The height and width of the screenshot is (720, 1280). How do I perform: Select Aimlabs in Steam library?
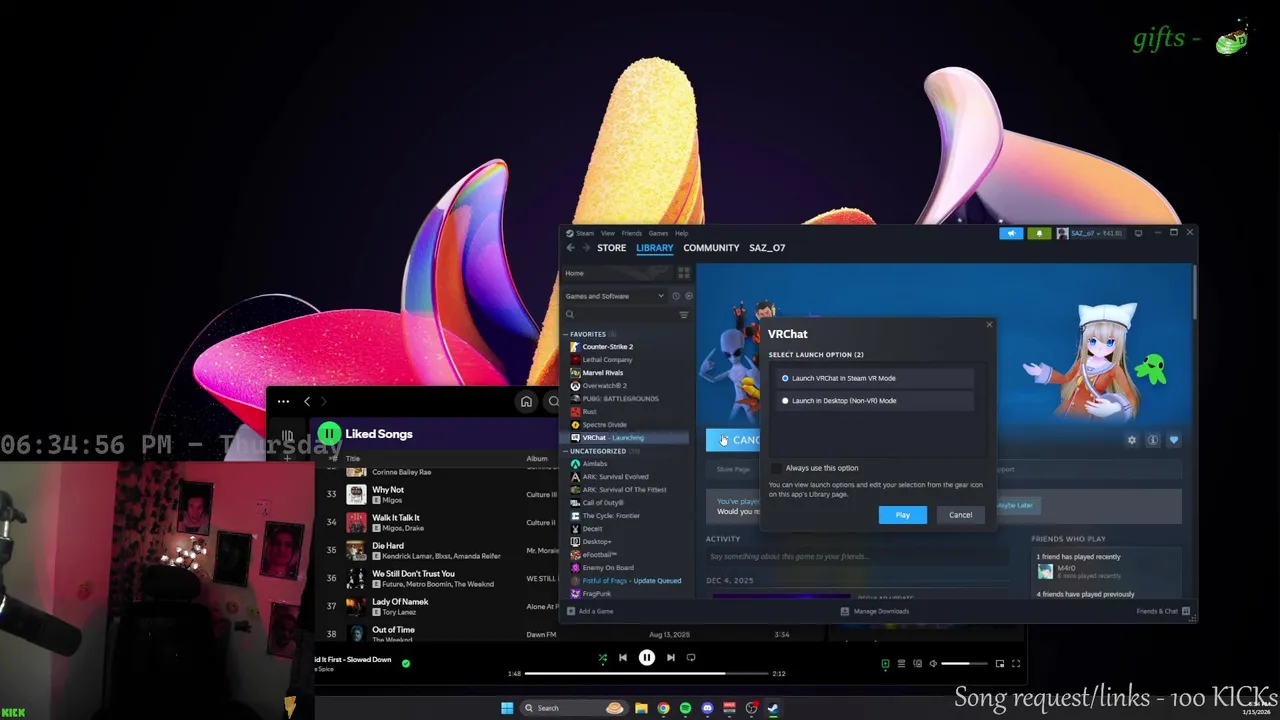(x=594, y=464)
